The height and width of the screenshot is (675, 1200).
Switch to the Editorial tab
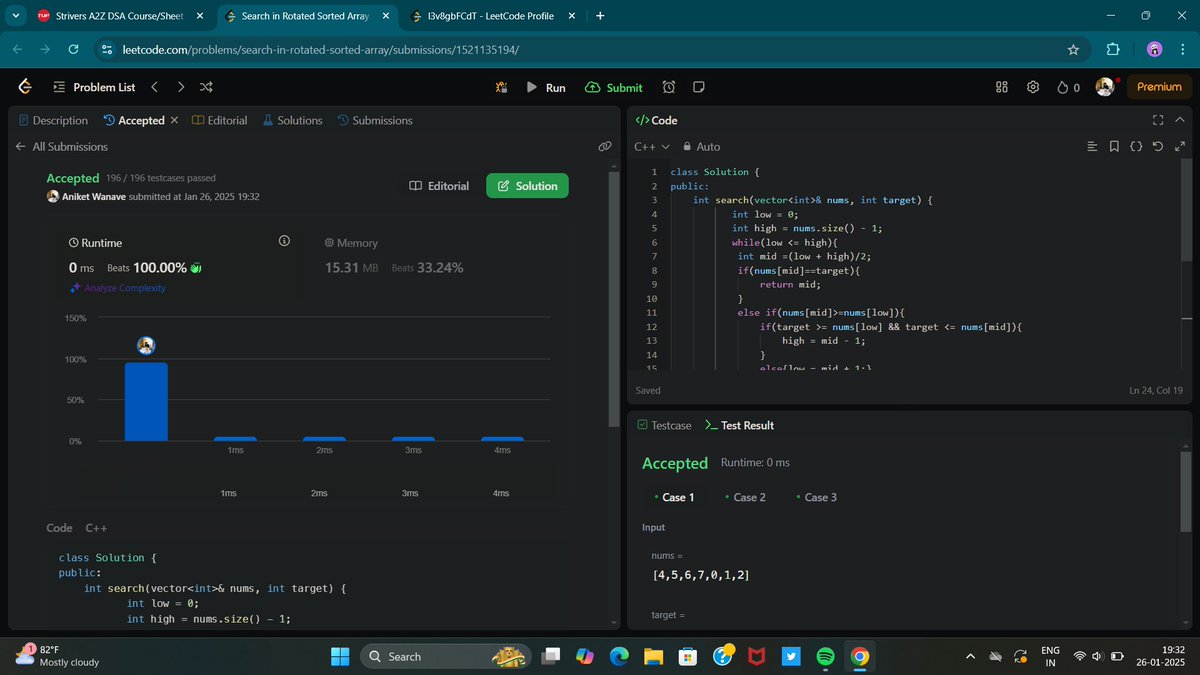[219, 120]
